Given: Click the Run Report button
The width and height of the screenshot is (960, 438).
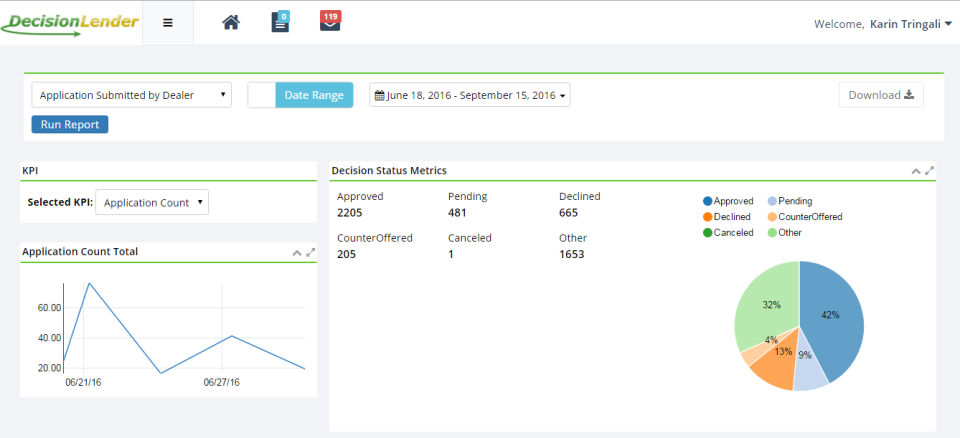Looking at the screenshot, I should click(70, 125).
